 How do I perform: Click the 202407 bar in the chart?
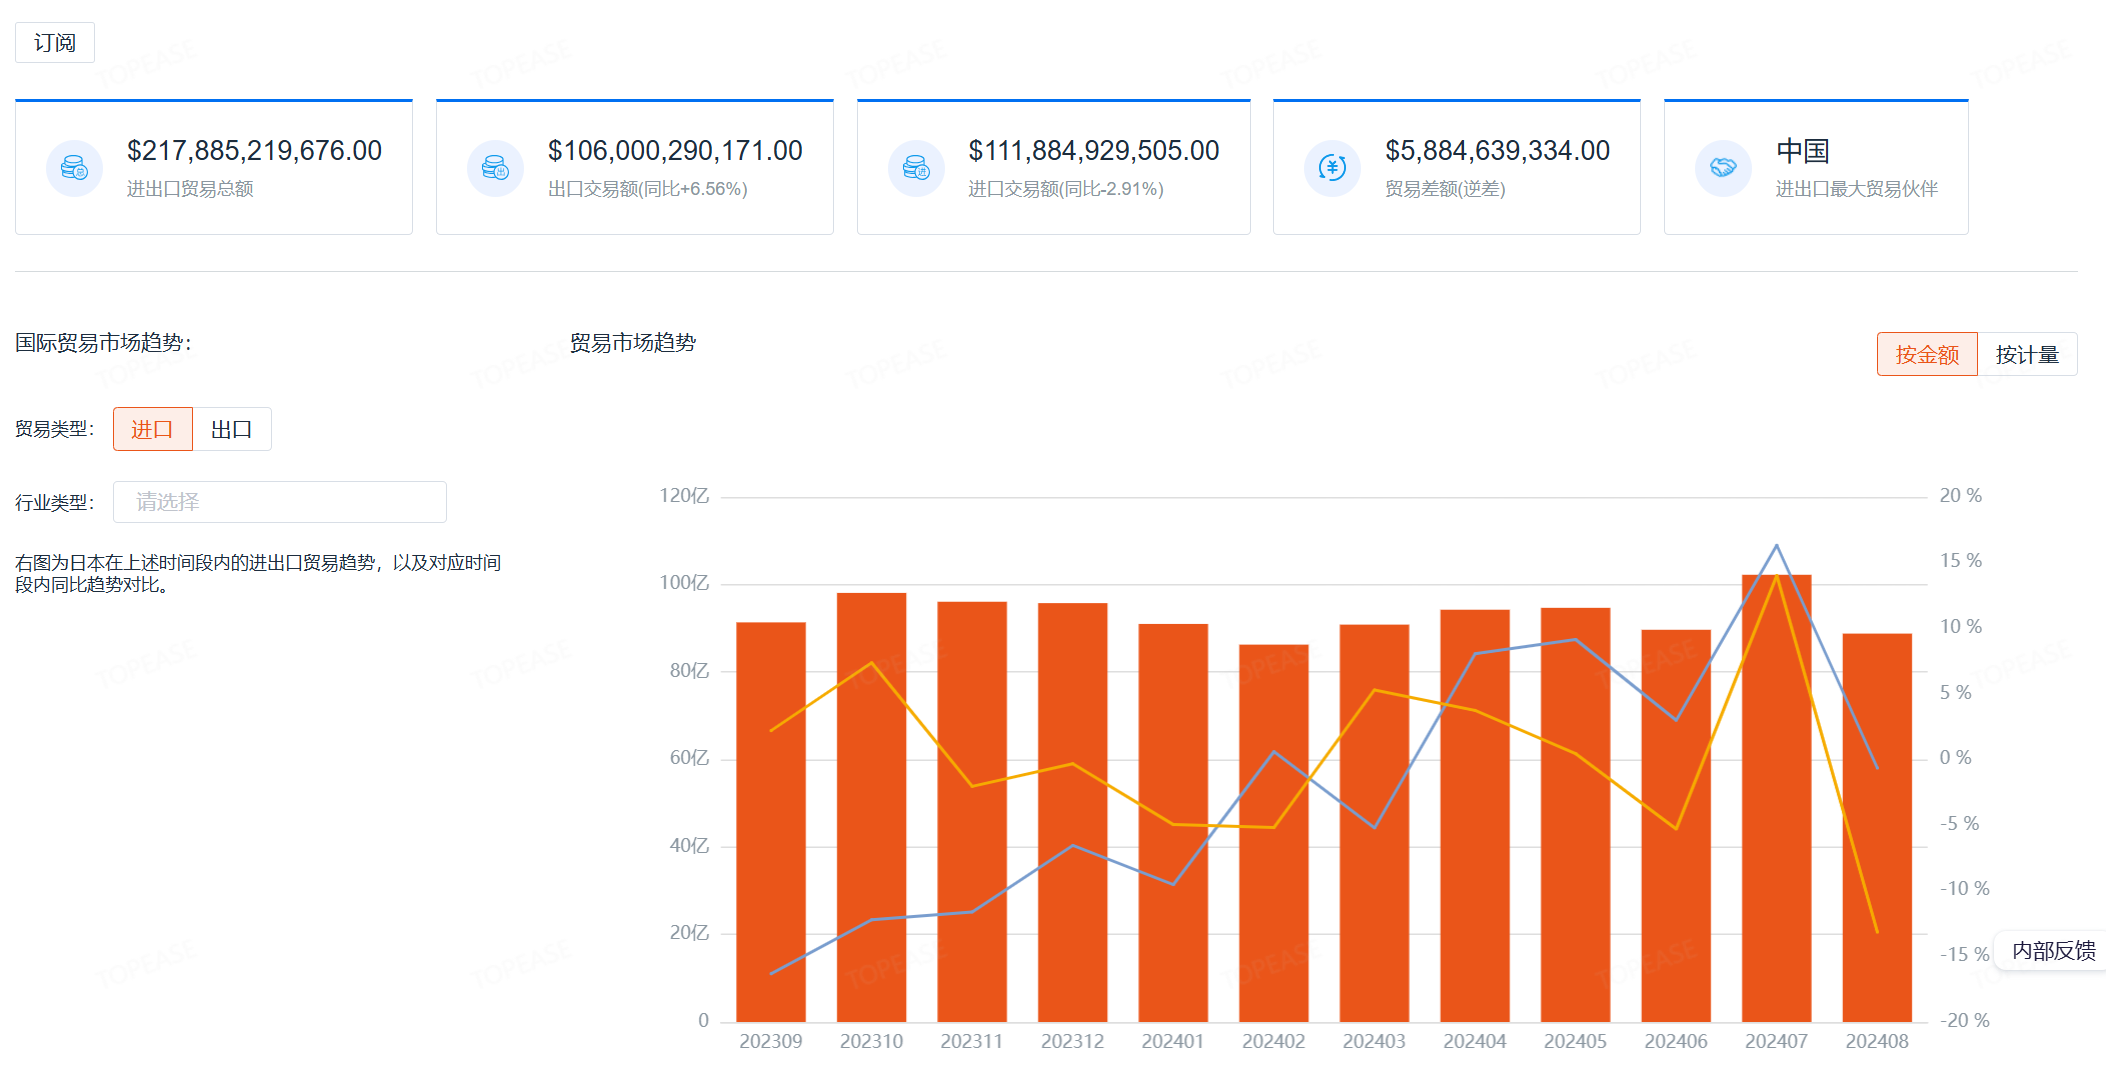1776,800
